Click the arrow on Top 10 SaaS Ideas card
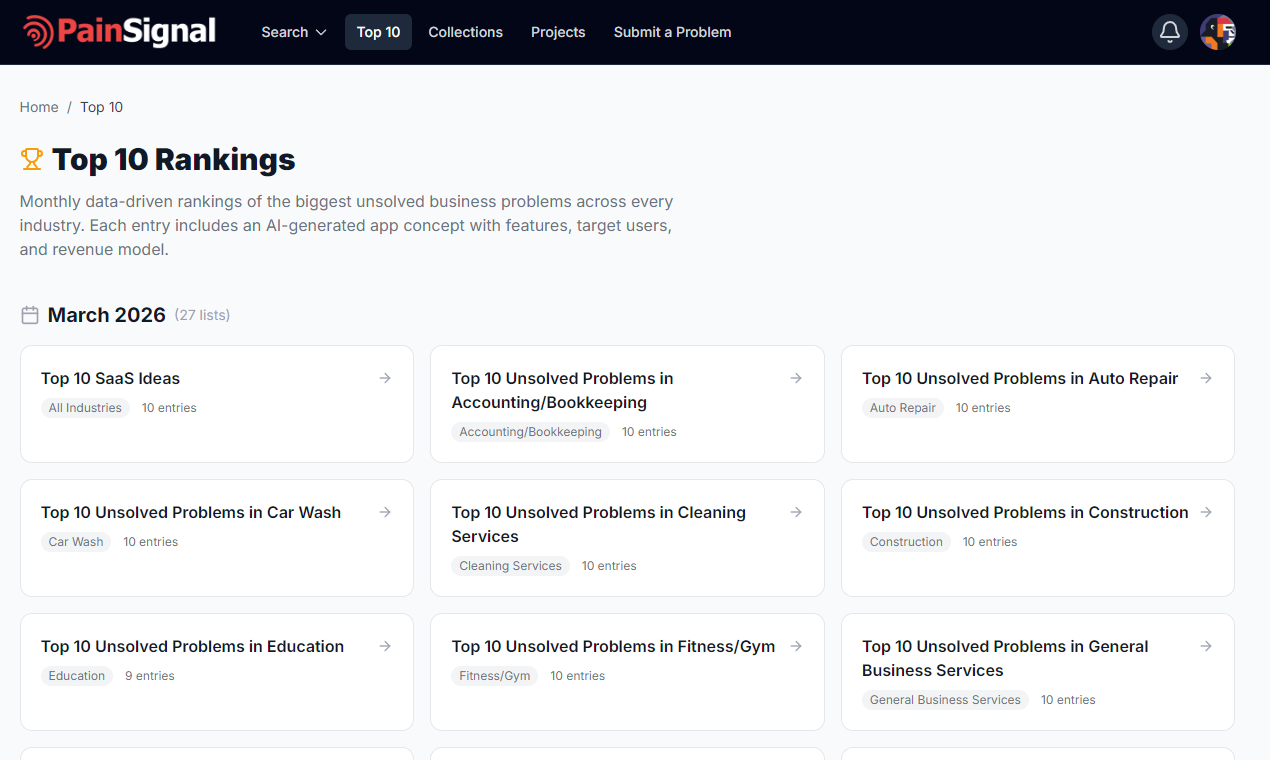The image size is (1270, 760). [x=385, y=378]
